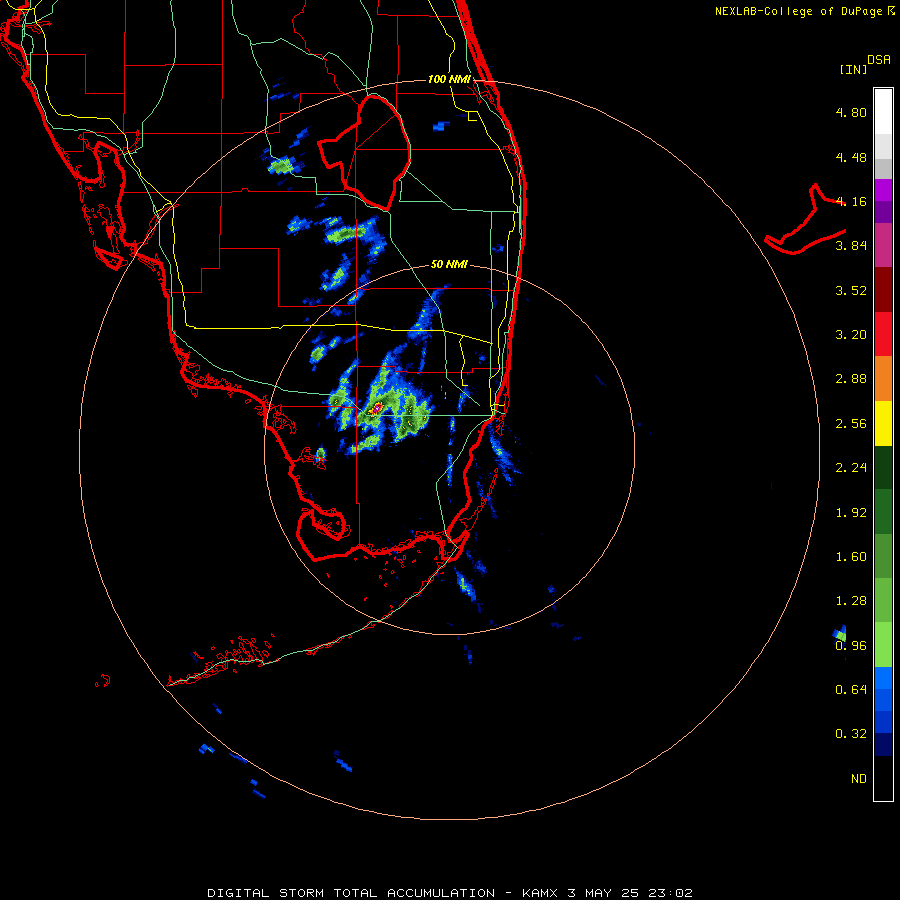The width and height of the screenshot is (900, 900).
Task: Select the light blue legend swatch
Action: pos(883,678)
